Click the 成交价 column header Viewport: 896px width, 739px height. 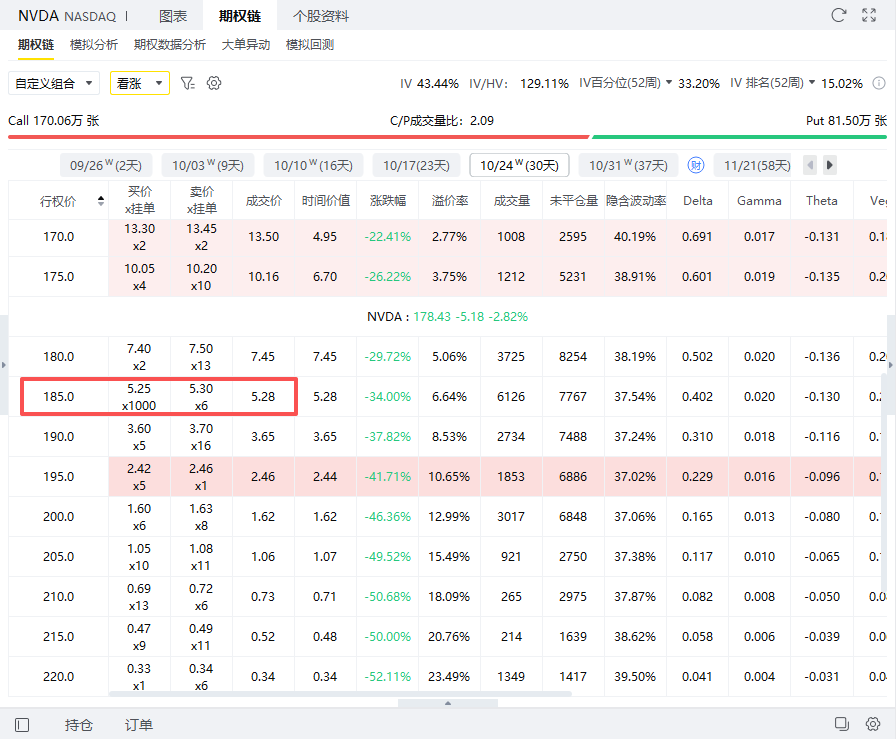(263, 201)
